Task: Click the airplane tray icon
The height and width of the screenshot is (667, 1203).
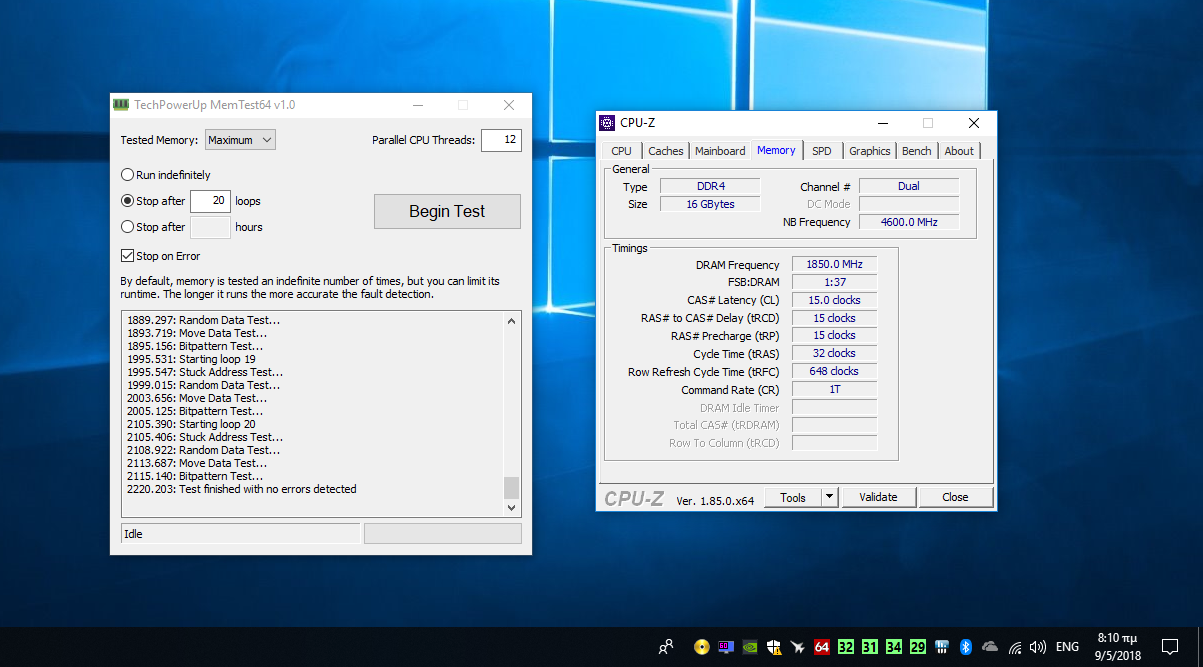Action: (x=798, y=646)
